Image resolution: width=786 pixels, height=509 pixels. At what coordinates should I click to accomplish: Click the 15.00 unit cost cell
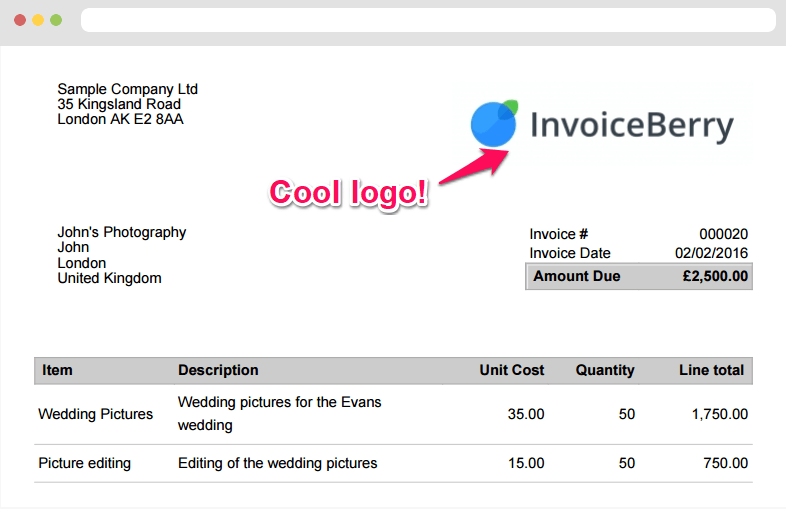(526, 463)
